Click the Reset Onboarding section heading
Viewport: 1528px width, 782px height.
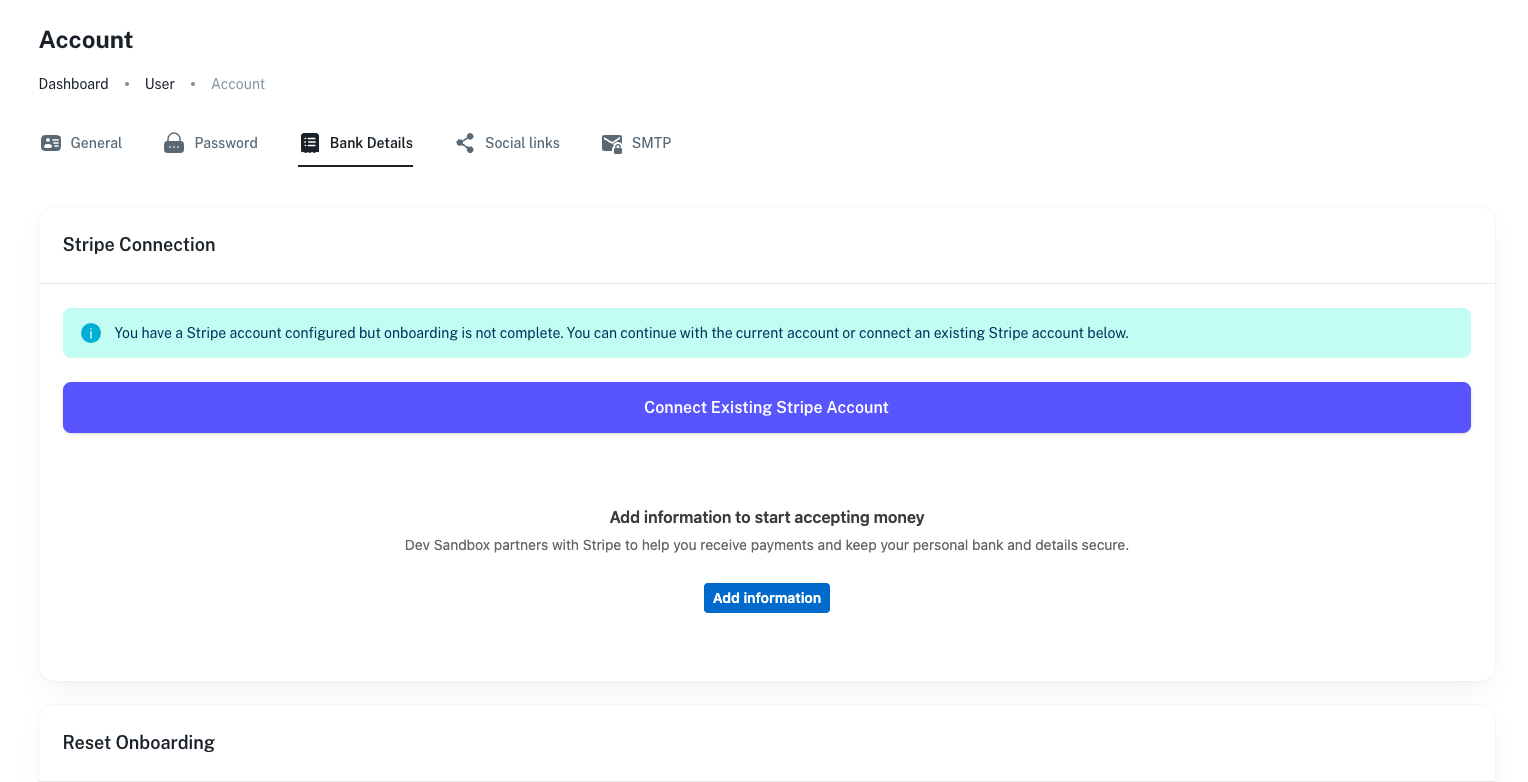tap(139, 742)
